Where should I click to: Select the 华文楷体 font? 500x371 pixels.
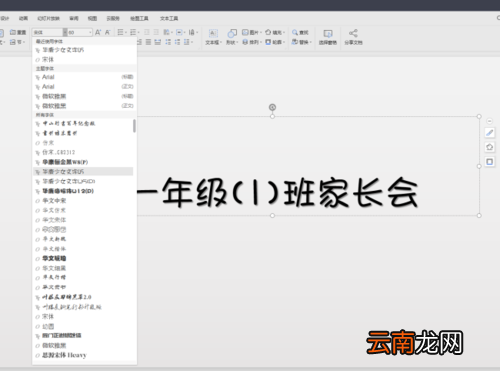click(x=83, y=249)
